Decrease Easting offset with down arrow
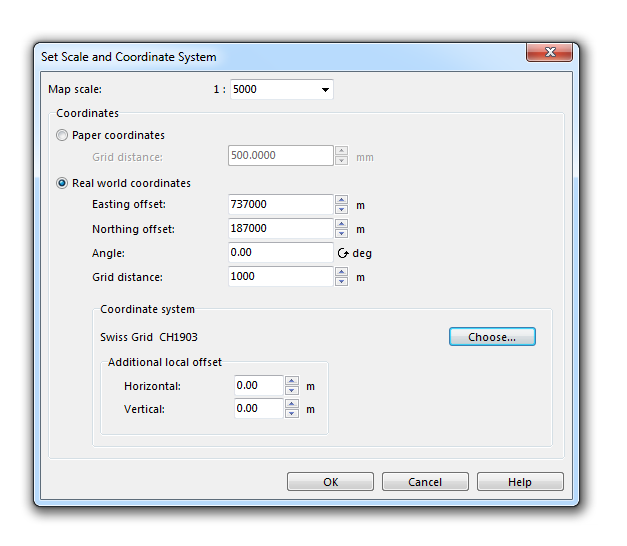627x546 pixels. tap(341, 209)
